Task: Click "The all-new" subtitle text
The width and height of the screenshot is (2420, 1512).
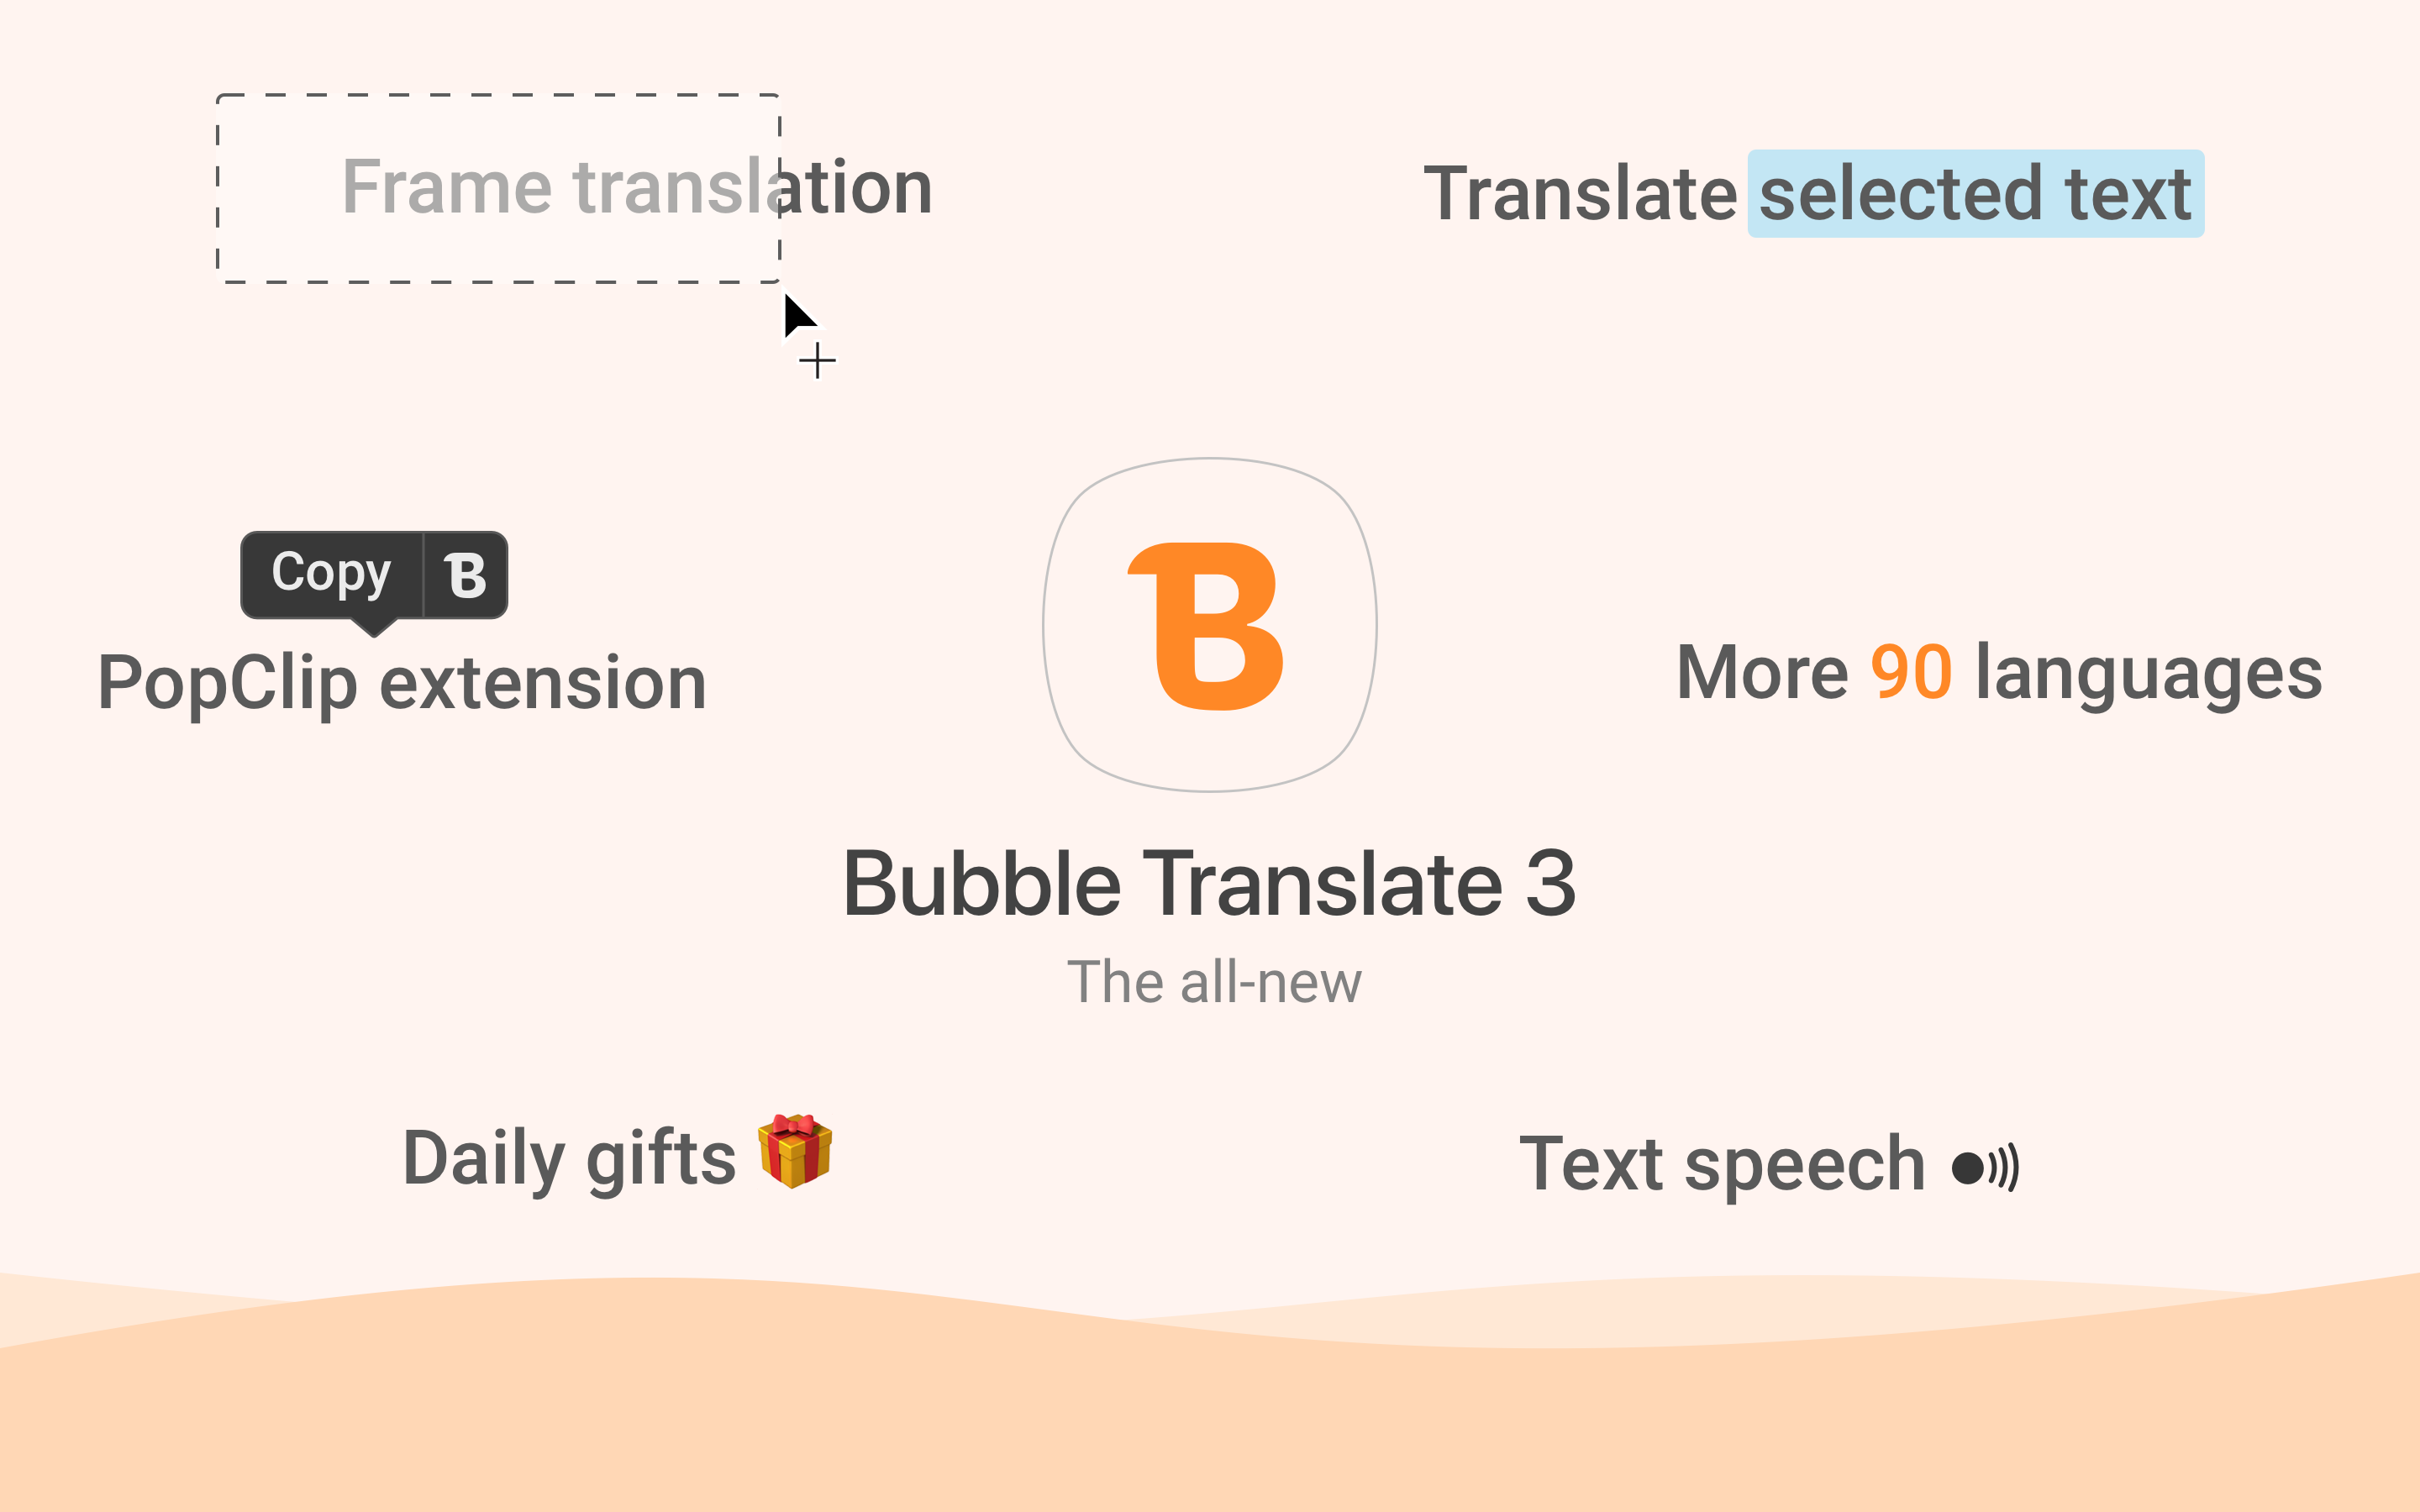Action: 1214,982
